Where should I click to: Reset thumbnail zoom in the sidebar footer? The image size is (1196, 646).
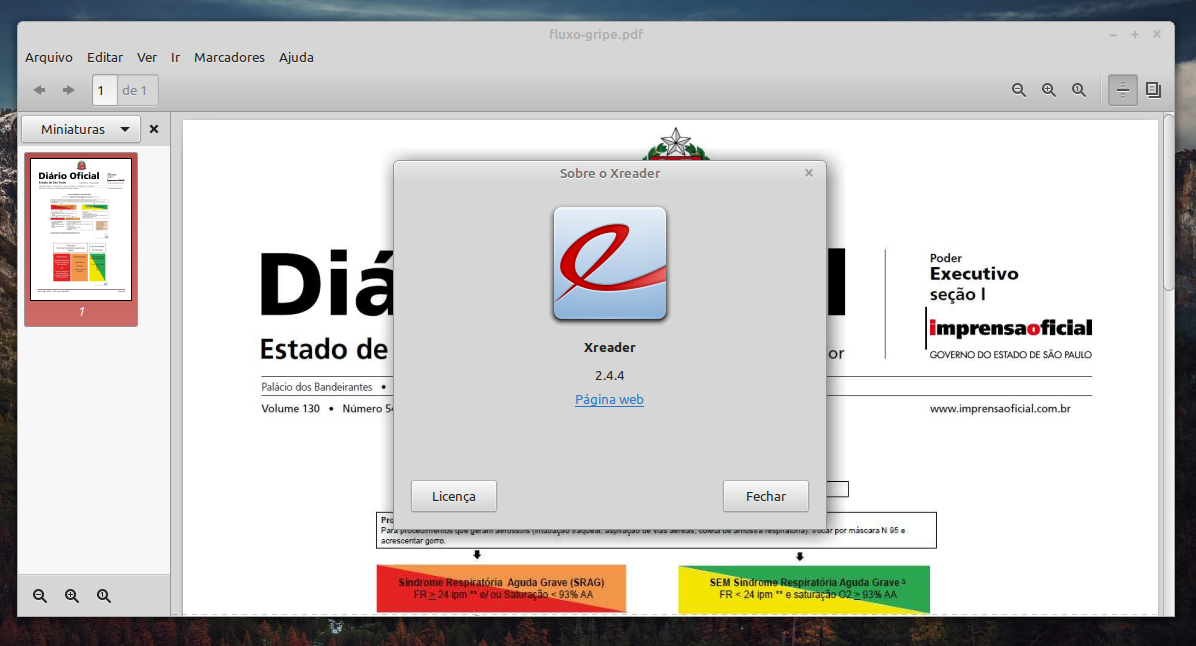pyautogui.click(x=104, y=596)
